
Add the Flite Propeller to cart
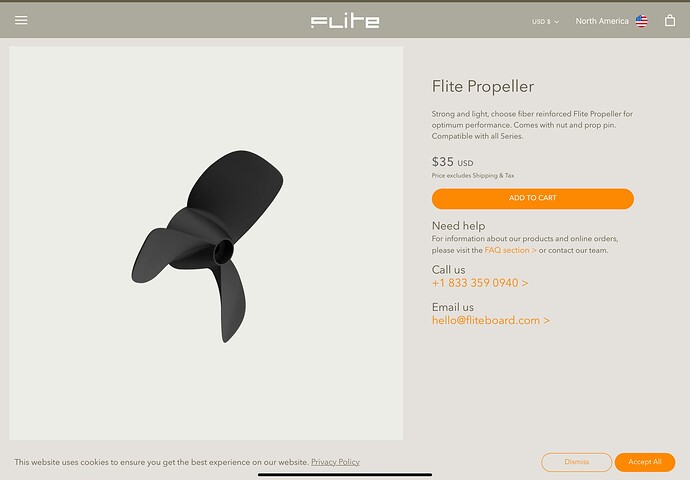click(x=532, y=198)
